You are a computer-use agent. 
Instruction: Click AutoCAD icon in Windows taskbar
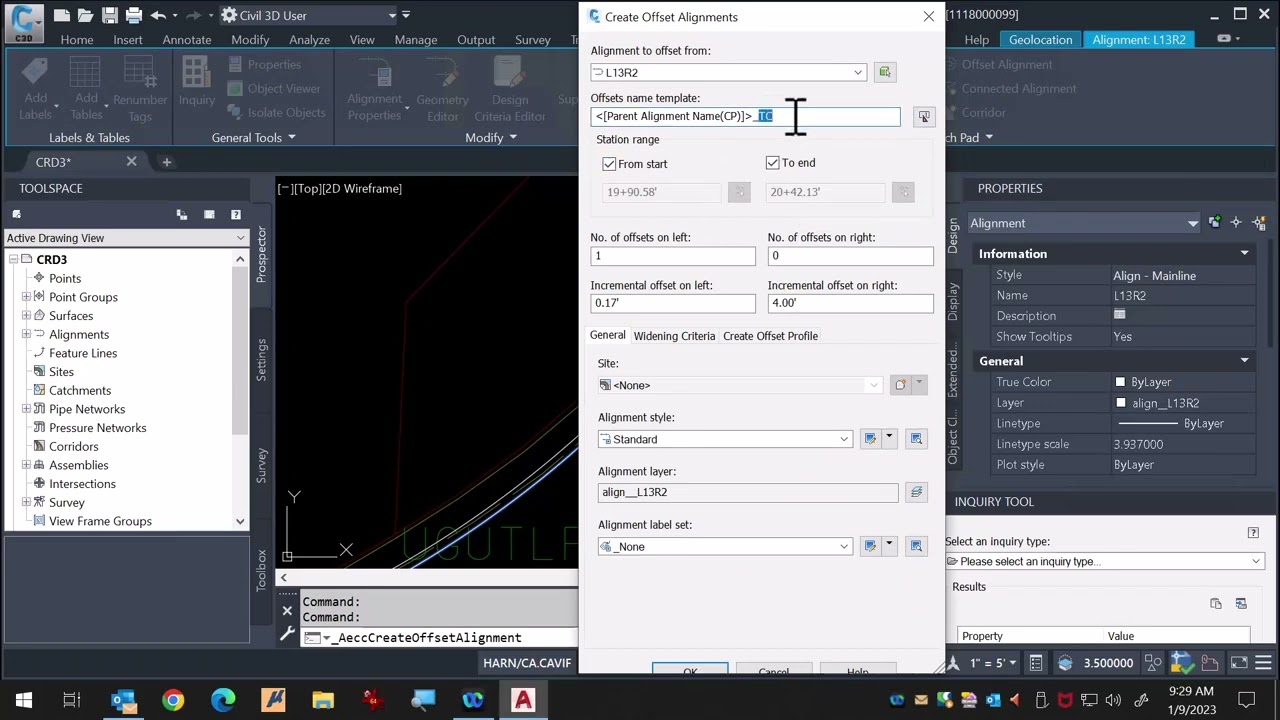523,700
